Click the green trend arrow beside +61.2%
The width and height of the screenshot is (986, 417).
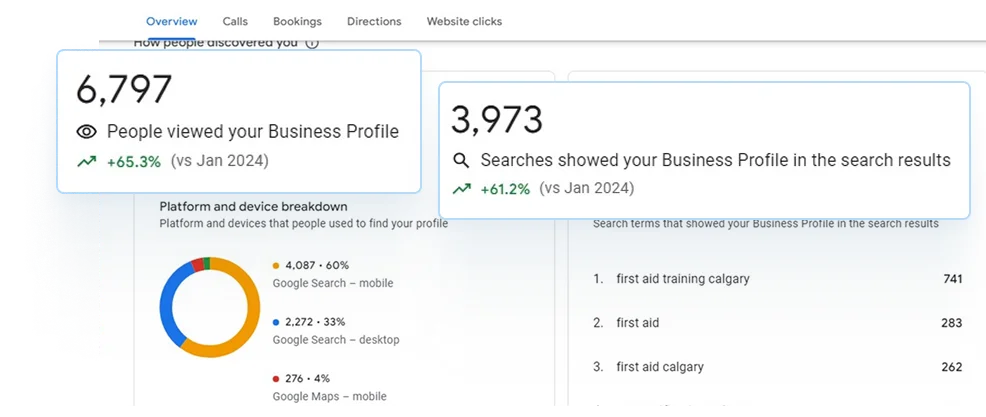tap(461, 188)
